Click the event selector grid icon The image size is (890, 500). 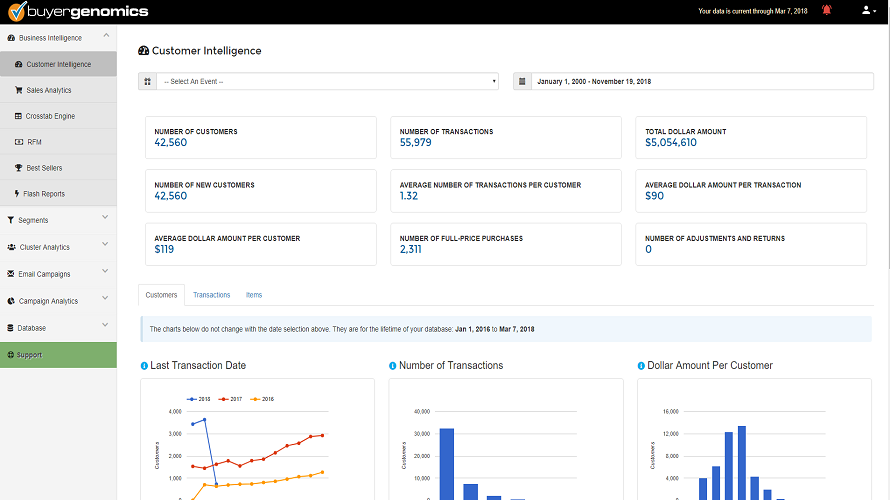tap(148, 81)
